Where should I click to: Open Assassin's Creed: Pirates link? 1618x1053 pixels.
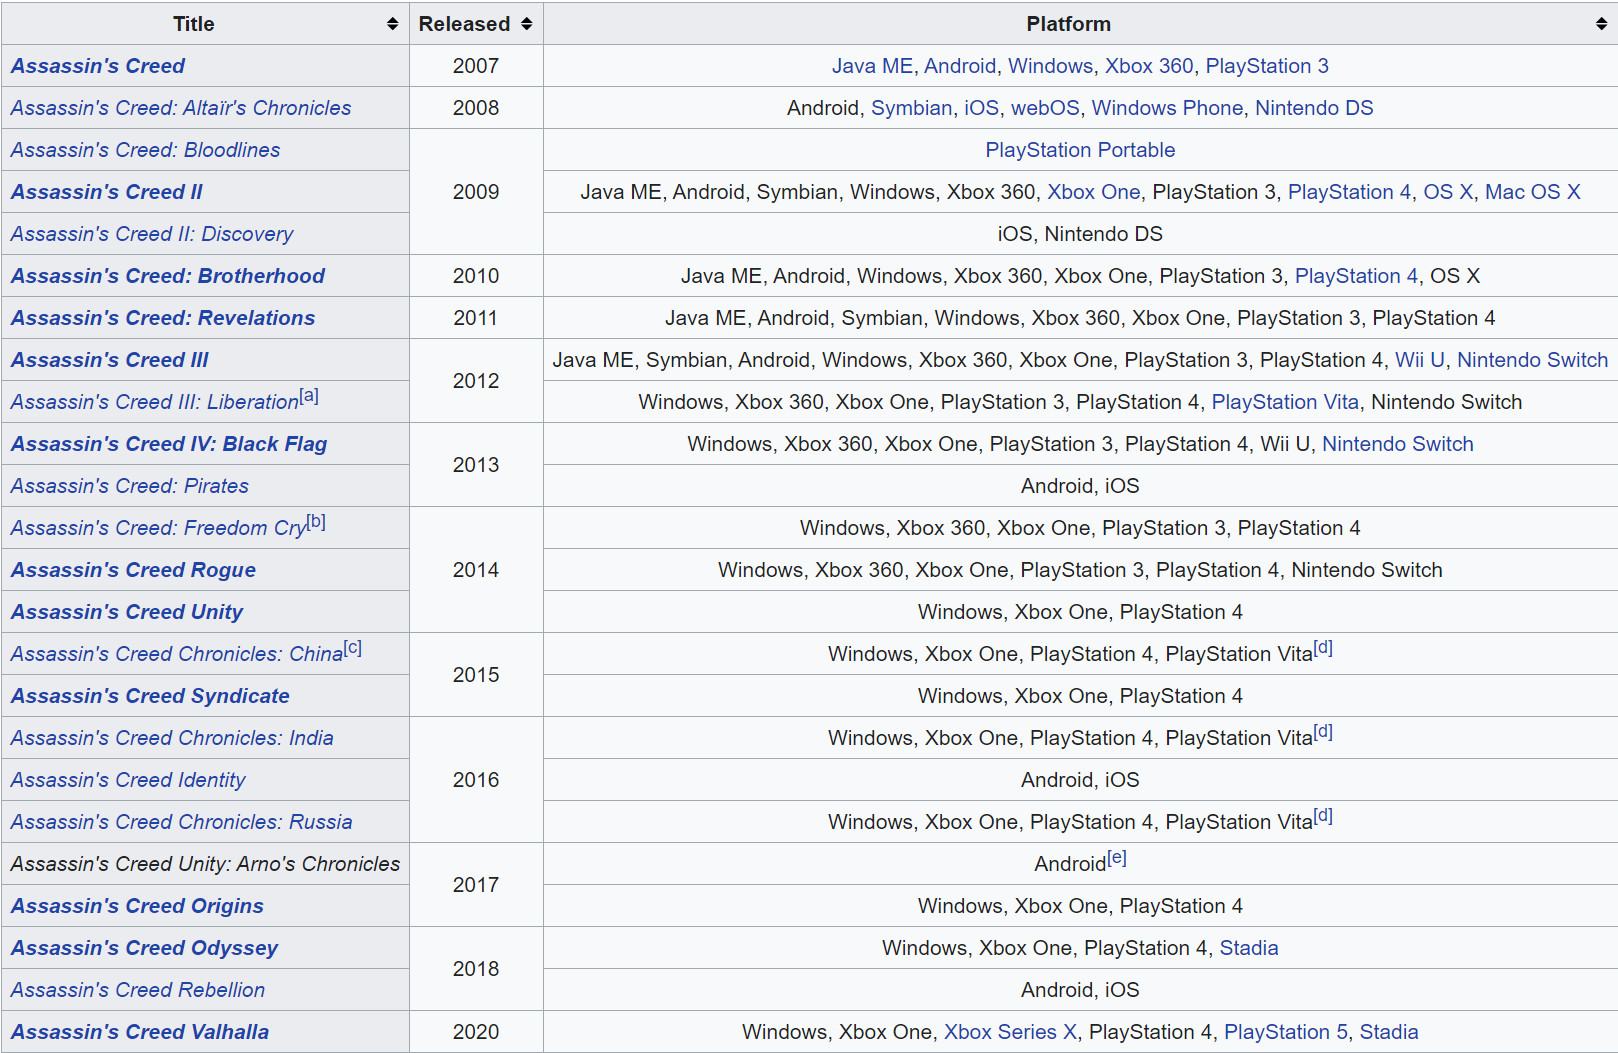(130, 486)
